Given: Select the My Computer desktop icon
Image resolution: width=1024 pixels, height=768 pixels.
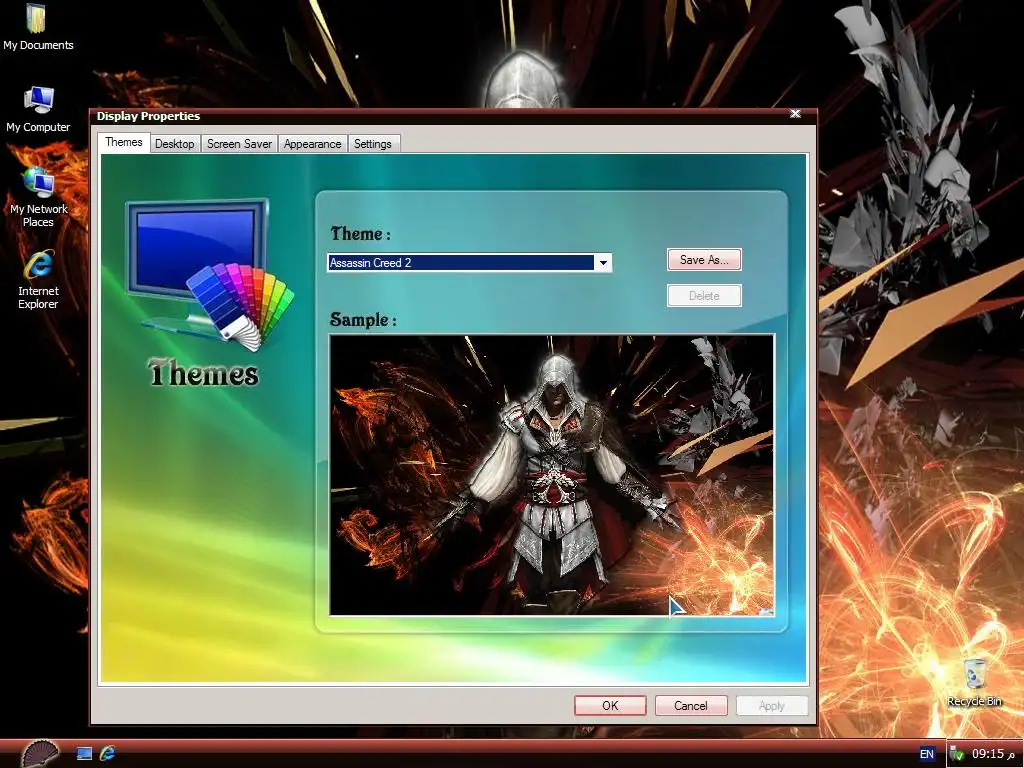Looking at the screenshot, I should [38, 109].
